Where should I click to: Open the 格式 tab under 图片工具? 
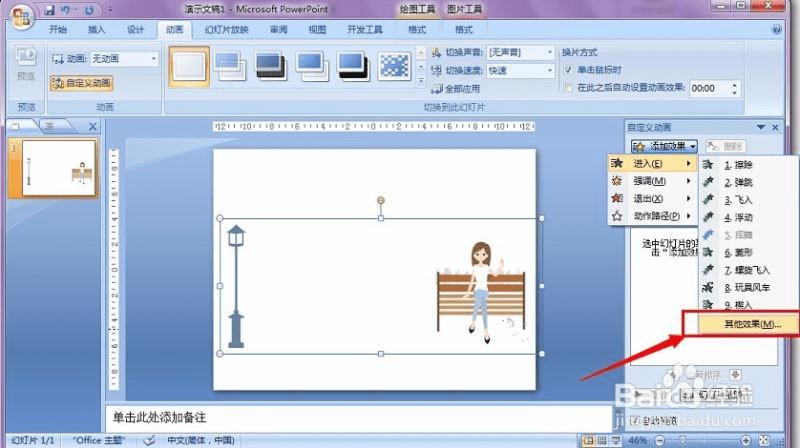[x=464, y=30]
